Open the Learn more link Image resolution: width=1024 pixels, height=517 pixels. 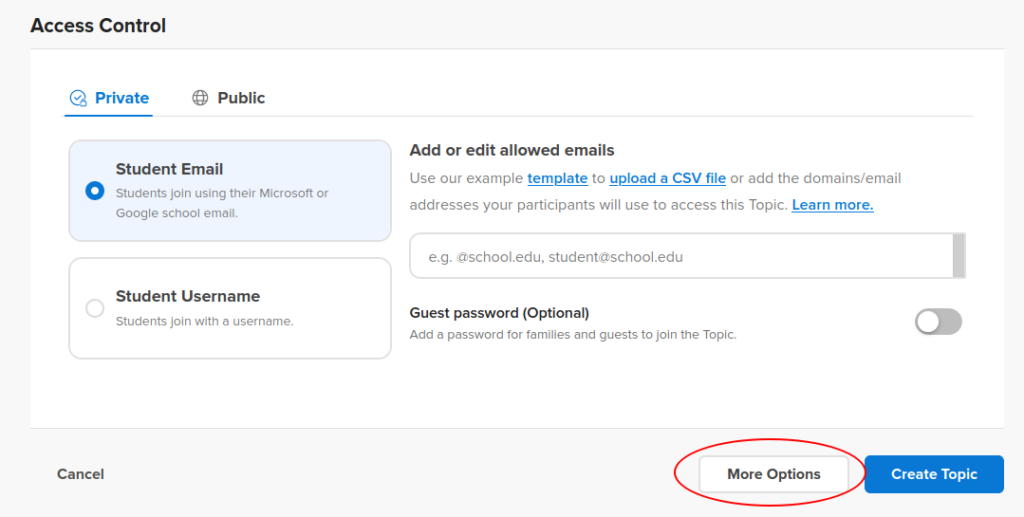833,205
